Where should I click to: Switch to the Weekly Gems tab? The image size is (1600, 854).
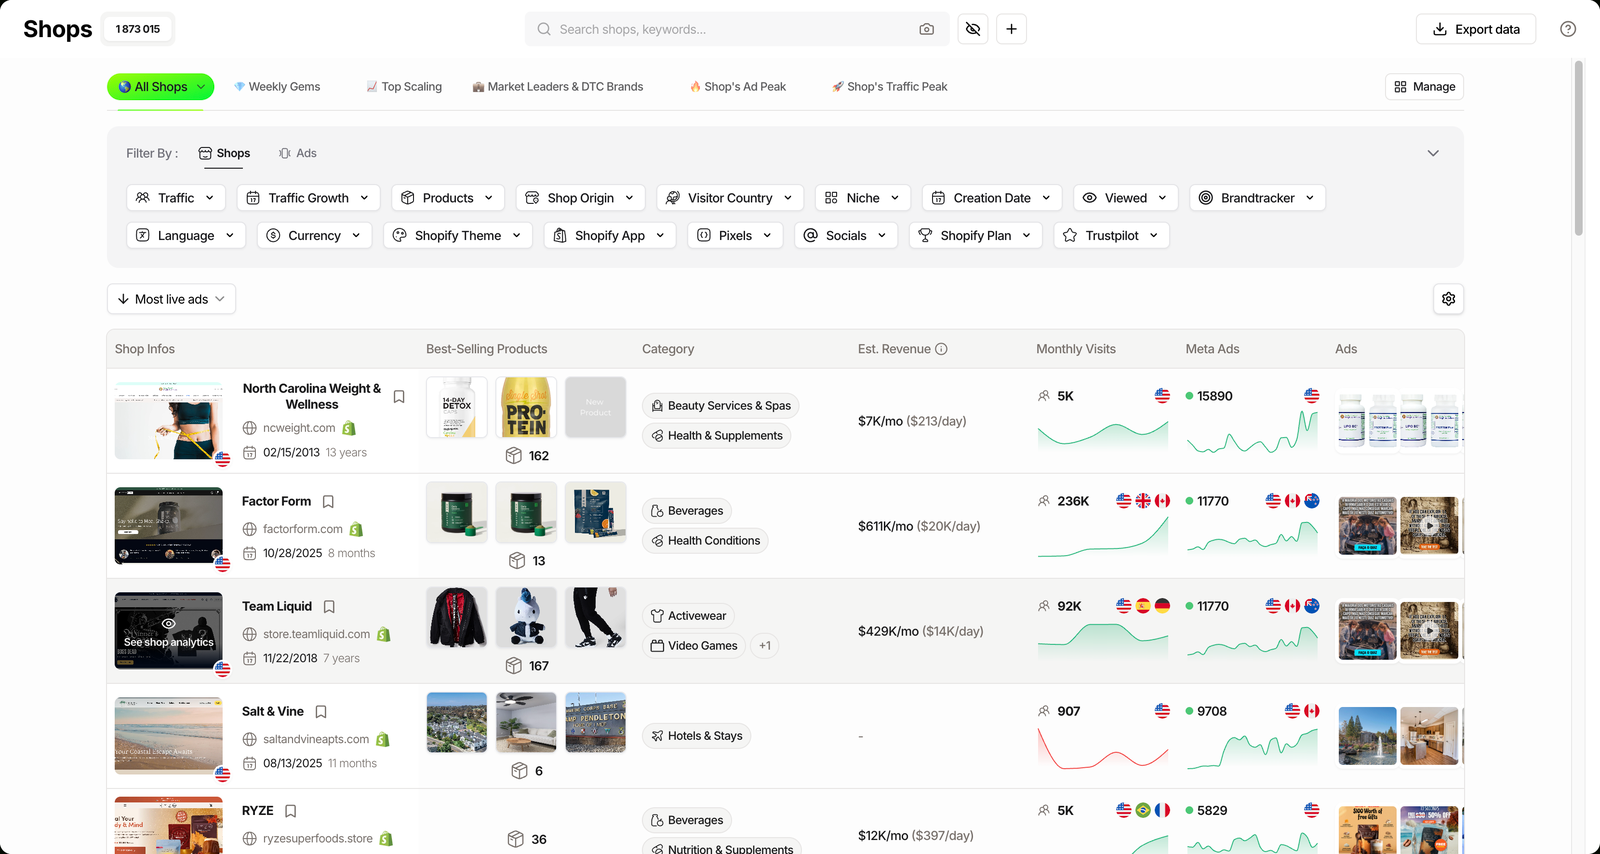(277, 87)
